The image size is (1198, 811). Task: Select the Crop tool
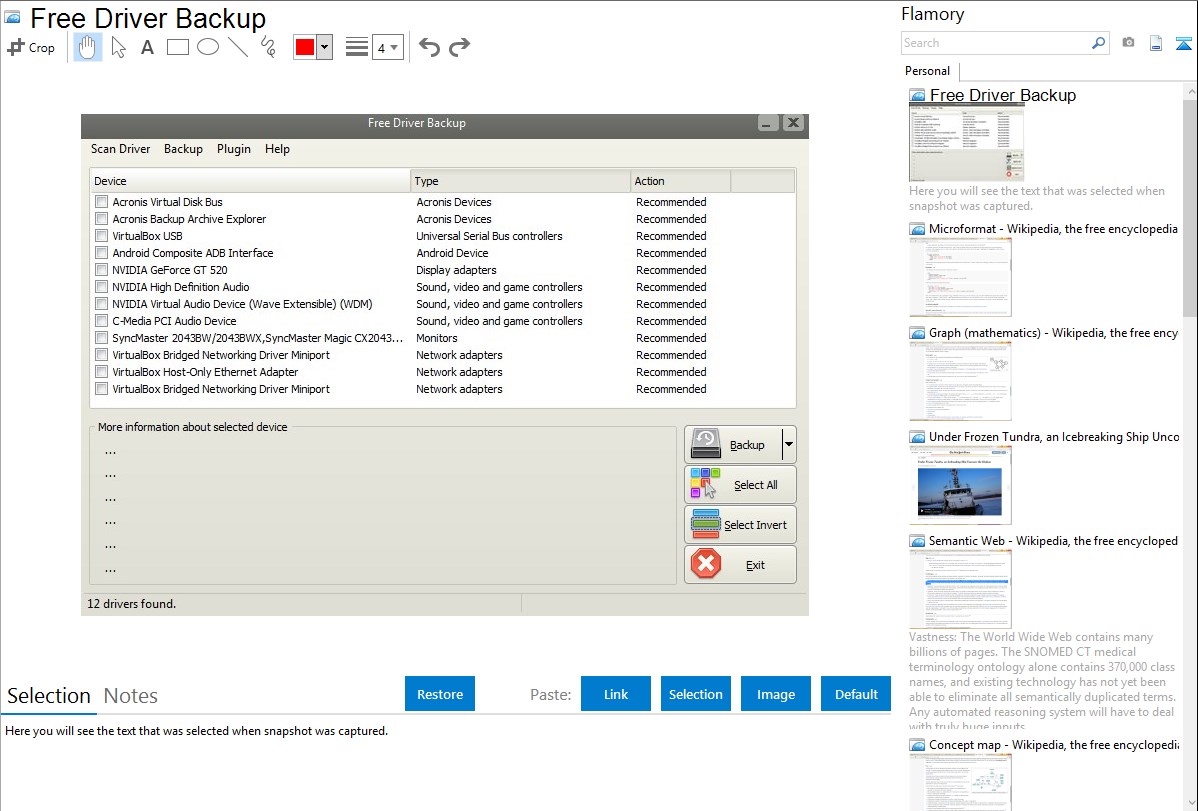tap(31, 47)
